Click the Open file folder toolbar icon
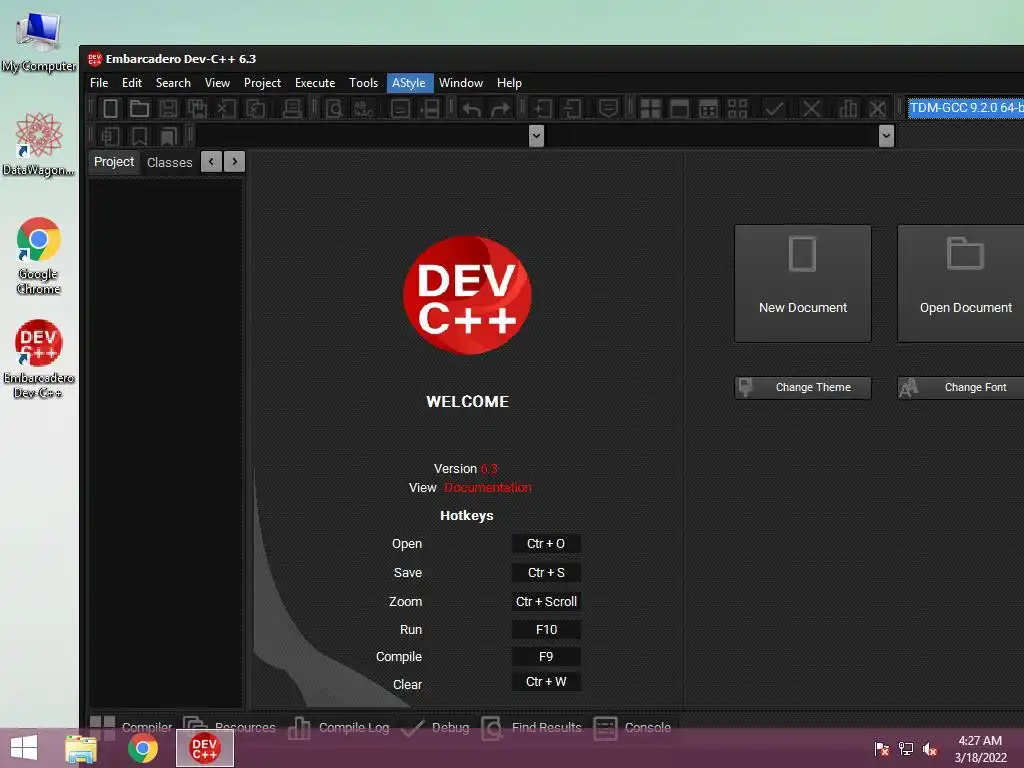This screenshot has height=768, width=1024. [x=139, y=108]
